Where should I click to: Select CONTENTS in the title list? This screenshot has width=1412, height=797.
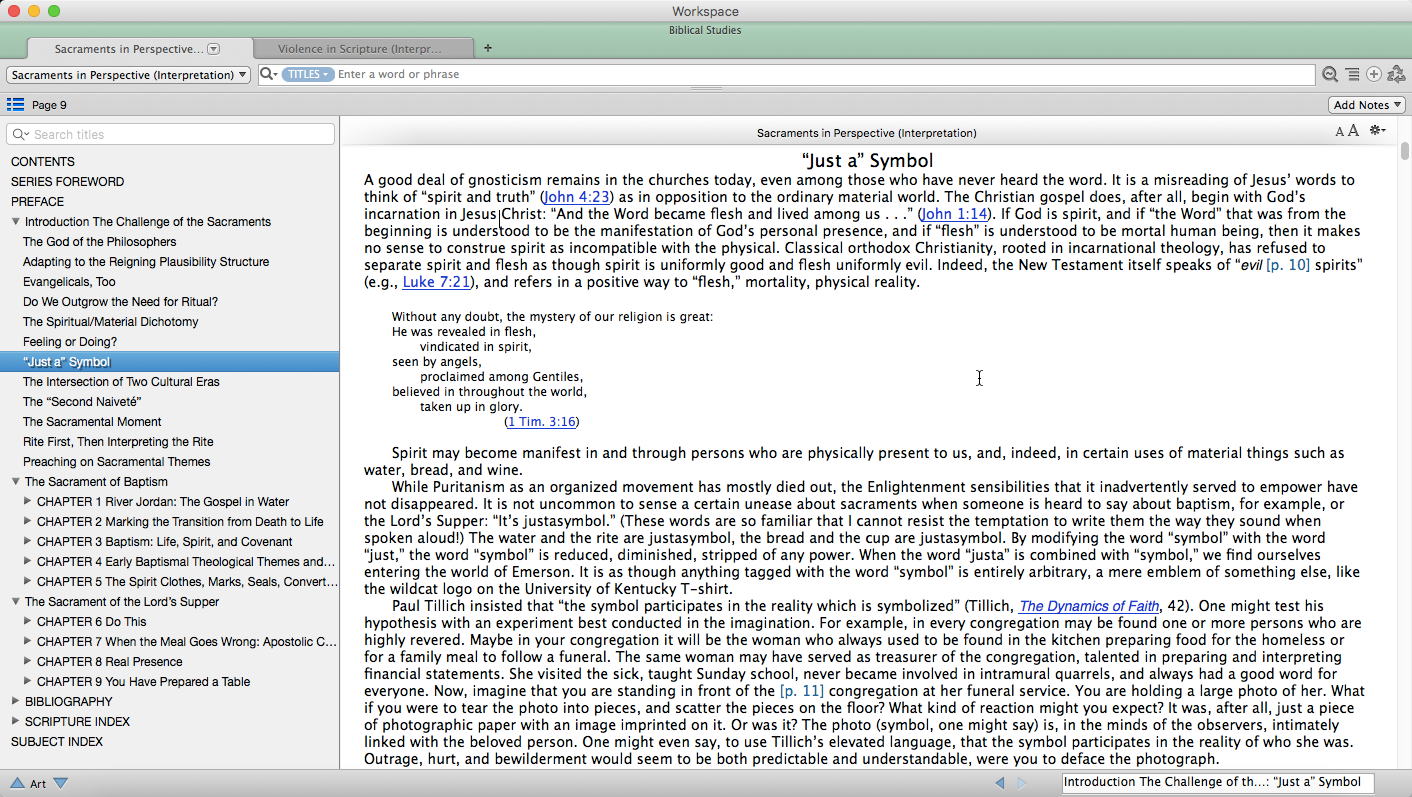pyautogui.click(x=43, y=162)
